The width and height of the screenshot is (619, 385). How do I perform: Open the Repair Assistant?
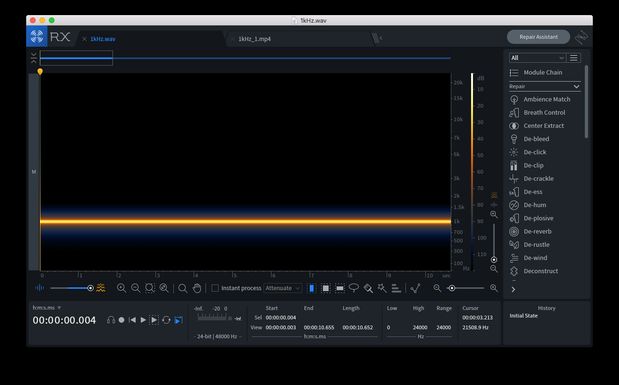click(538, 37)
